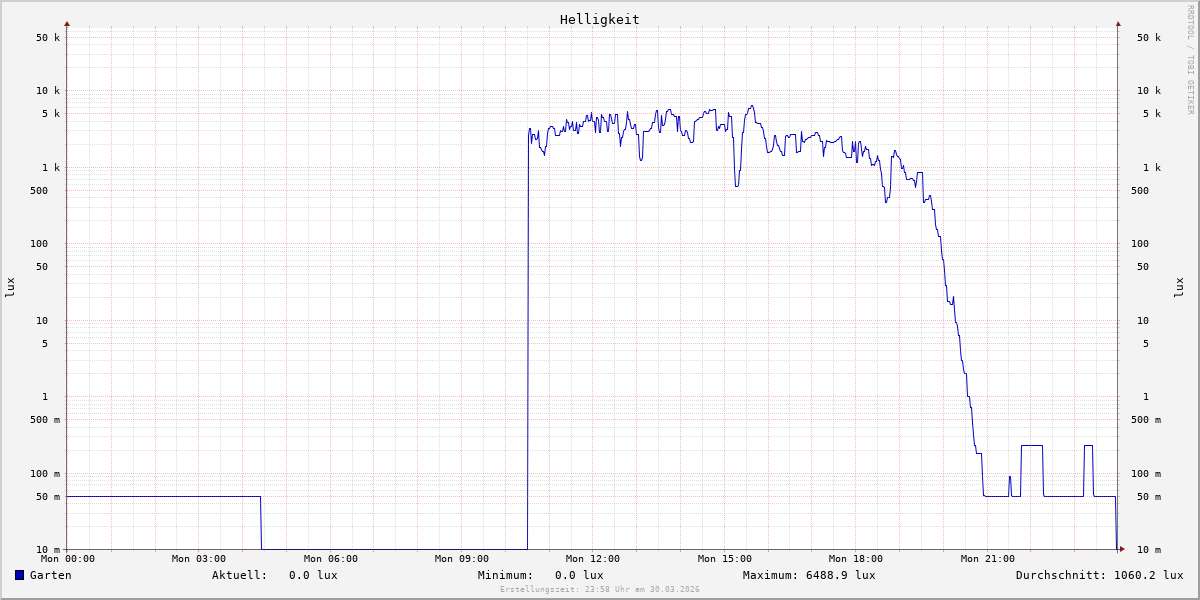This screenshot has height=600, width=1200.
Task: Click the Garten legend label
Action: pyautogui.click(x=51, y=575)
